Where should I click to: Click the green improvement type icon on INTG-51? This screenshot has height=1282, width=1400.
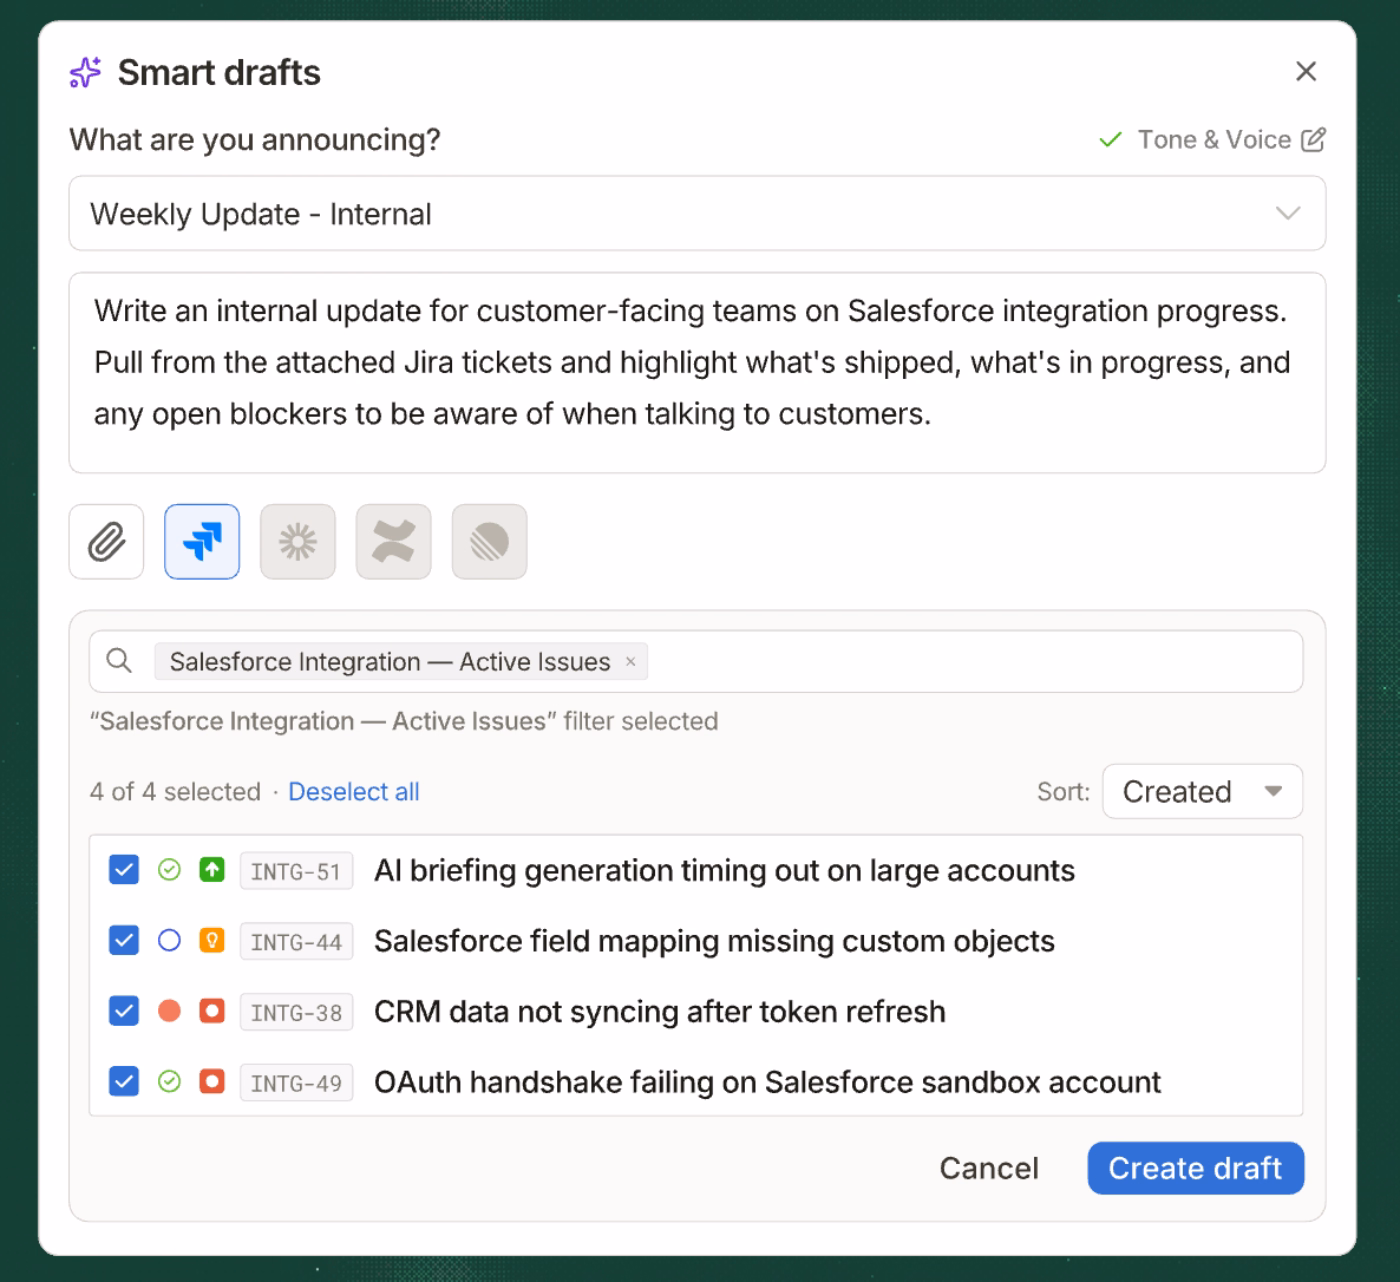coord(212,870)
